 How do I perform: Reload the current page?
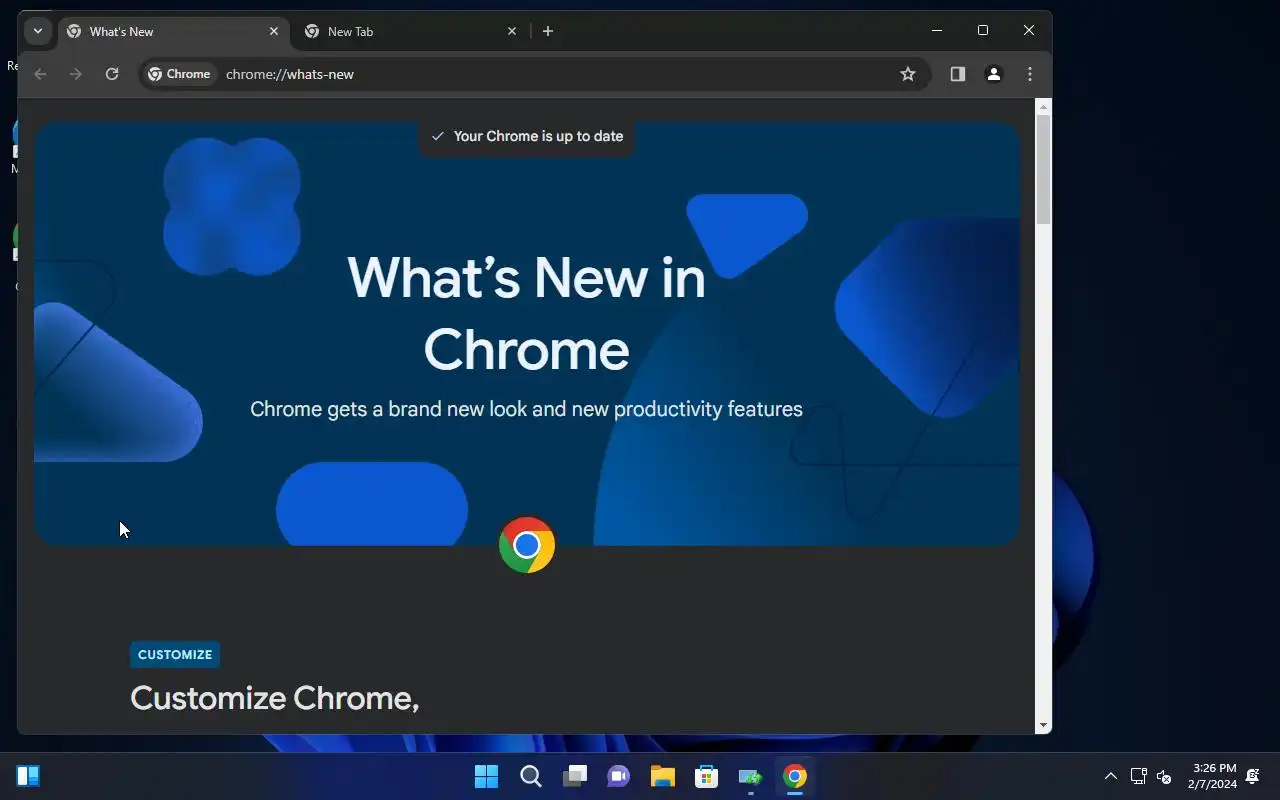(x=112, y=74)
